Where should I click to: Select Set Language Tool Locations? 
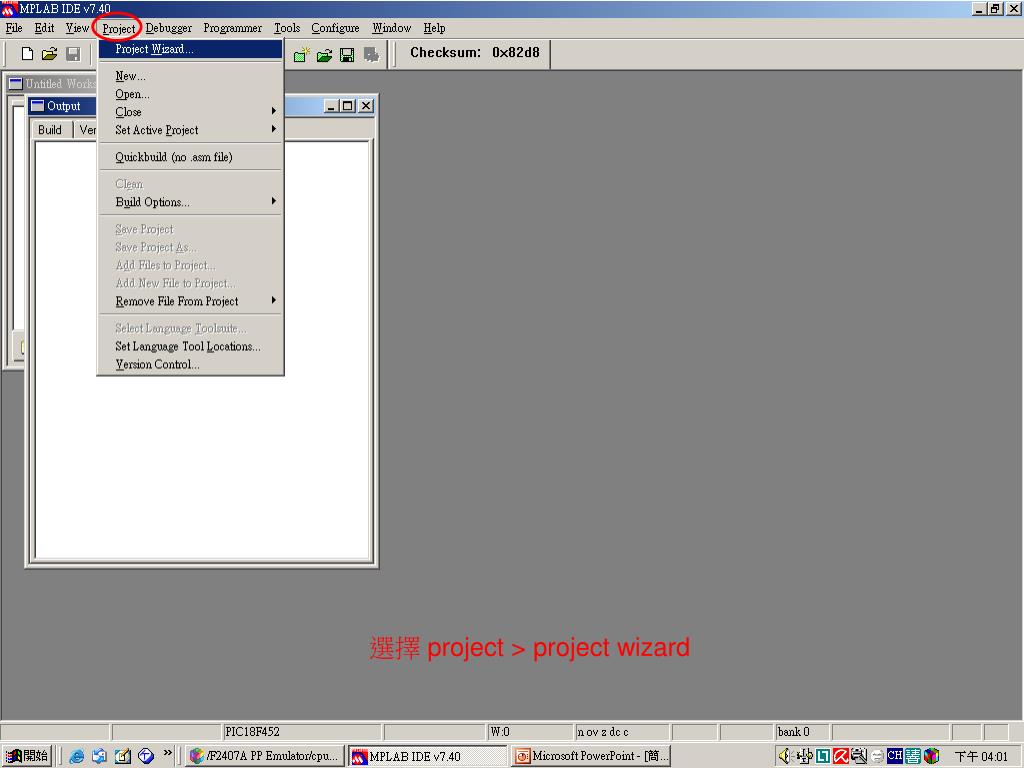(x=190, y=346)
